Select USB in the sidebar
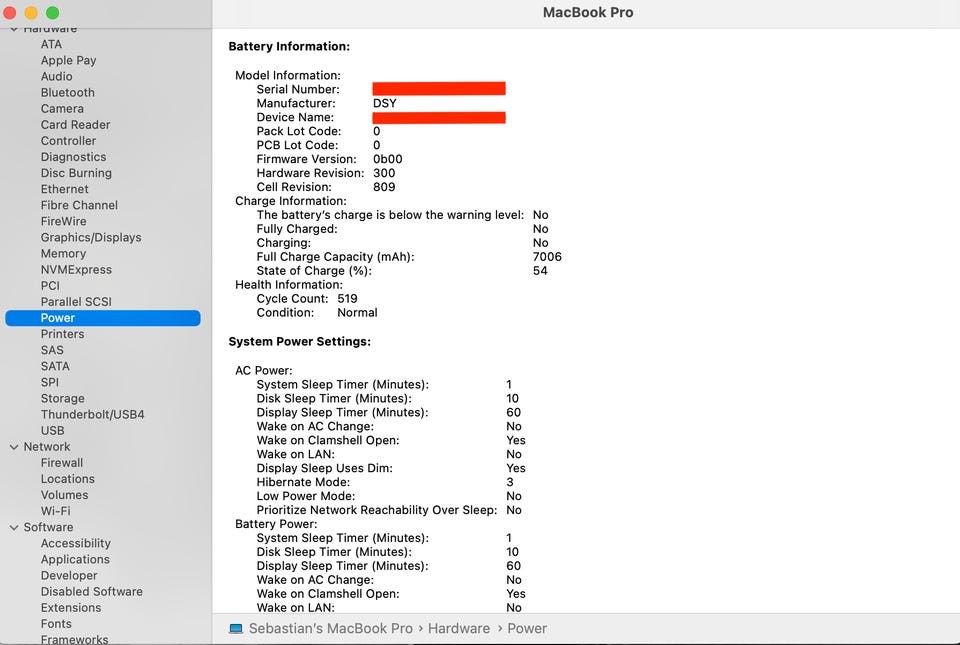The width and height of the screenshot is (960, 645). click(52, 430)
